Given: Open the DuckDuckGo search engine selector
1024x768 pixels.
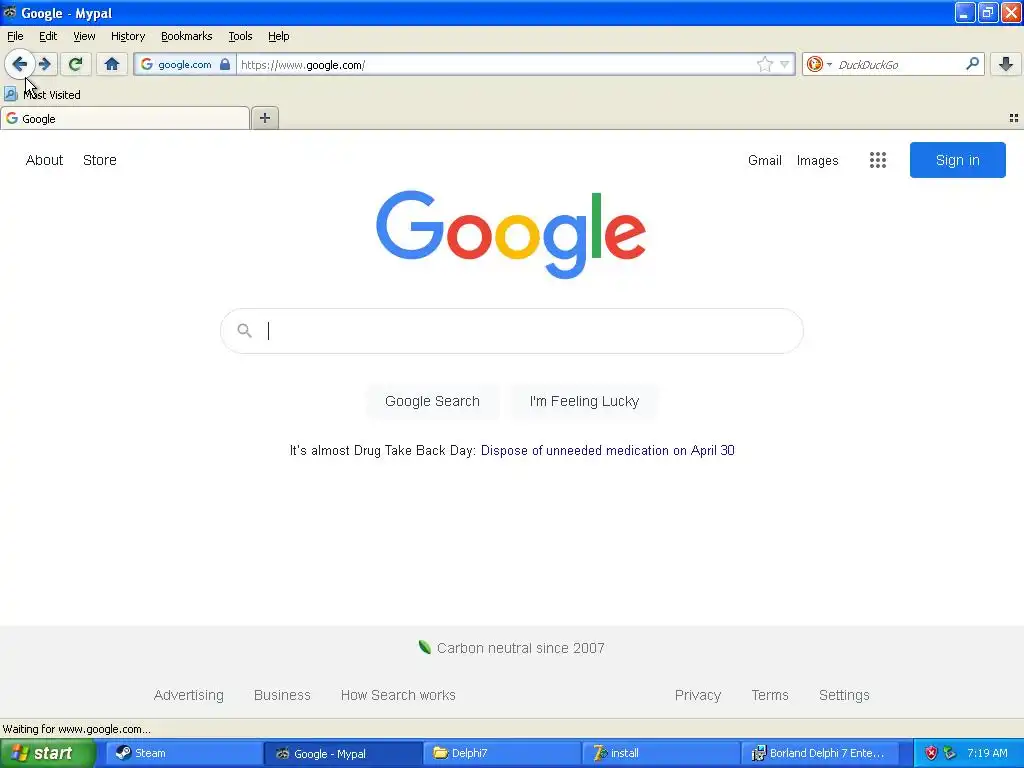Looking at the screenshot, I should (x=819, y=64).
